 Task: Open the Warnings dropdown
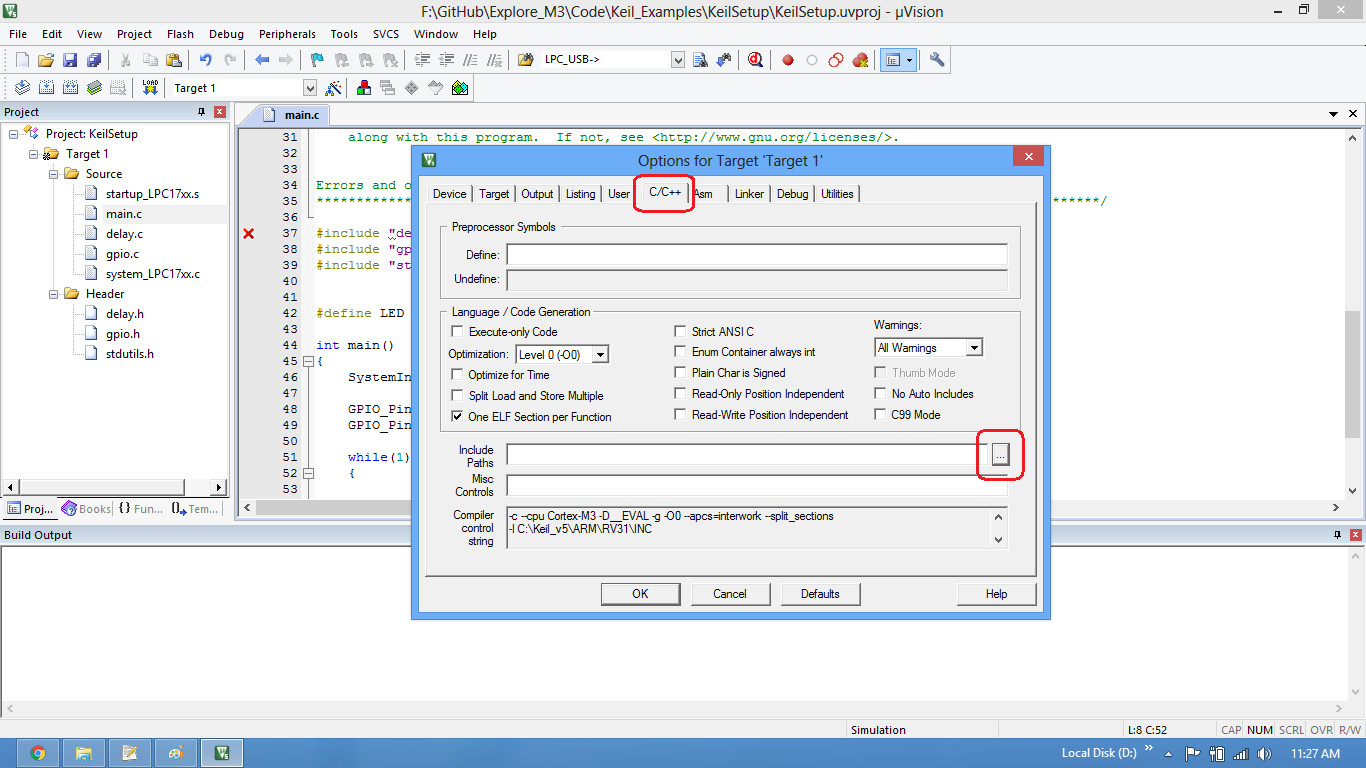(x=974, y=348)
